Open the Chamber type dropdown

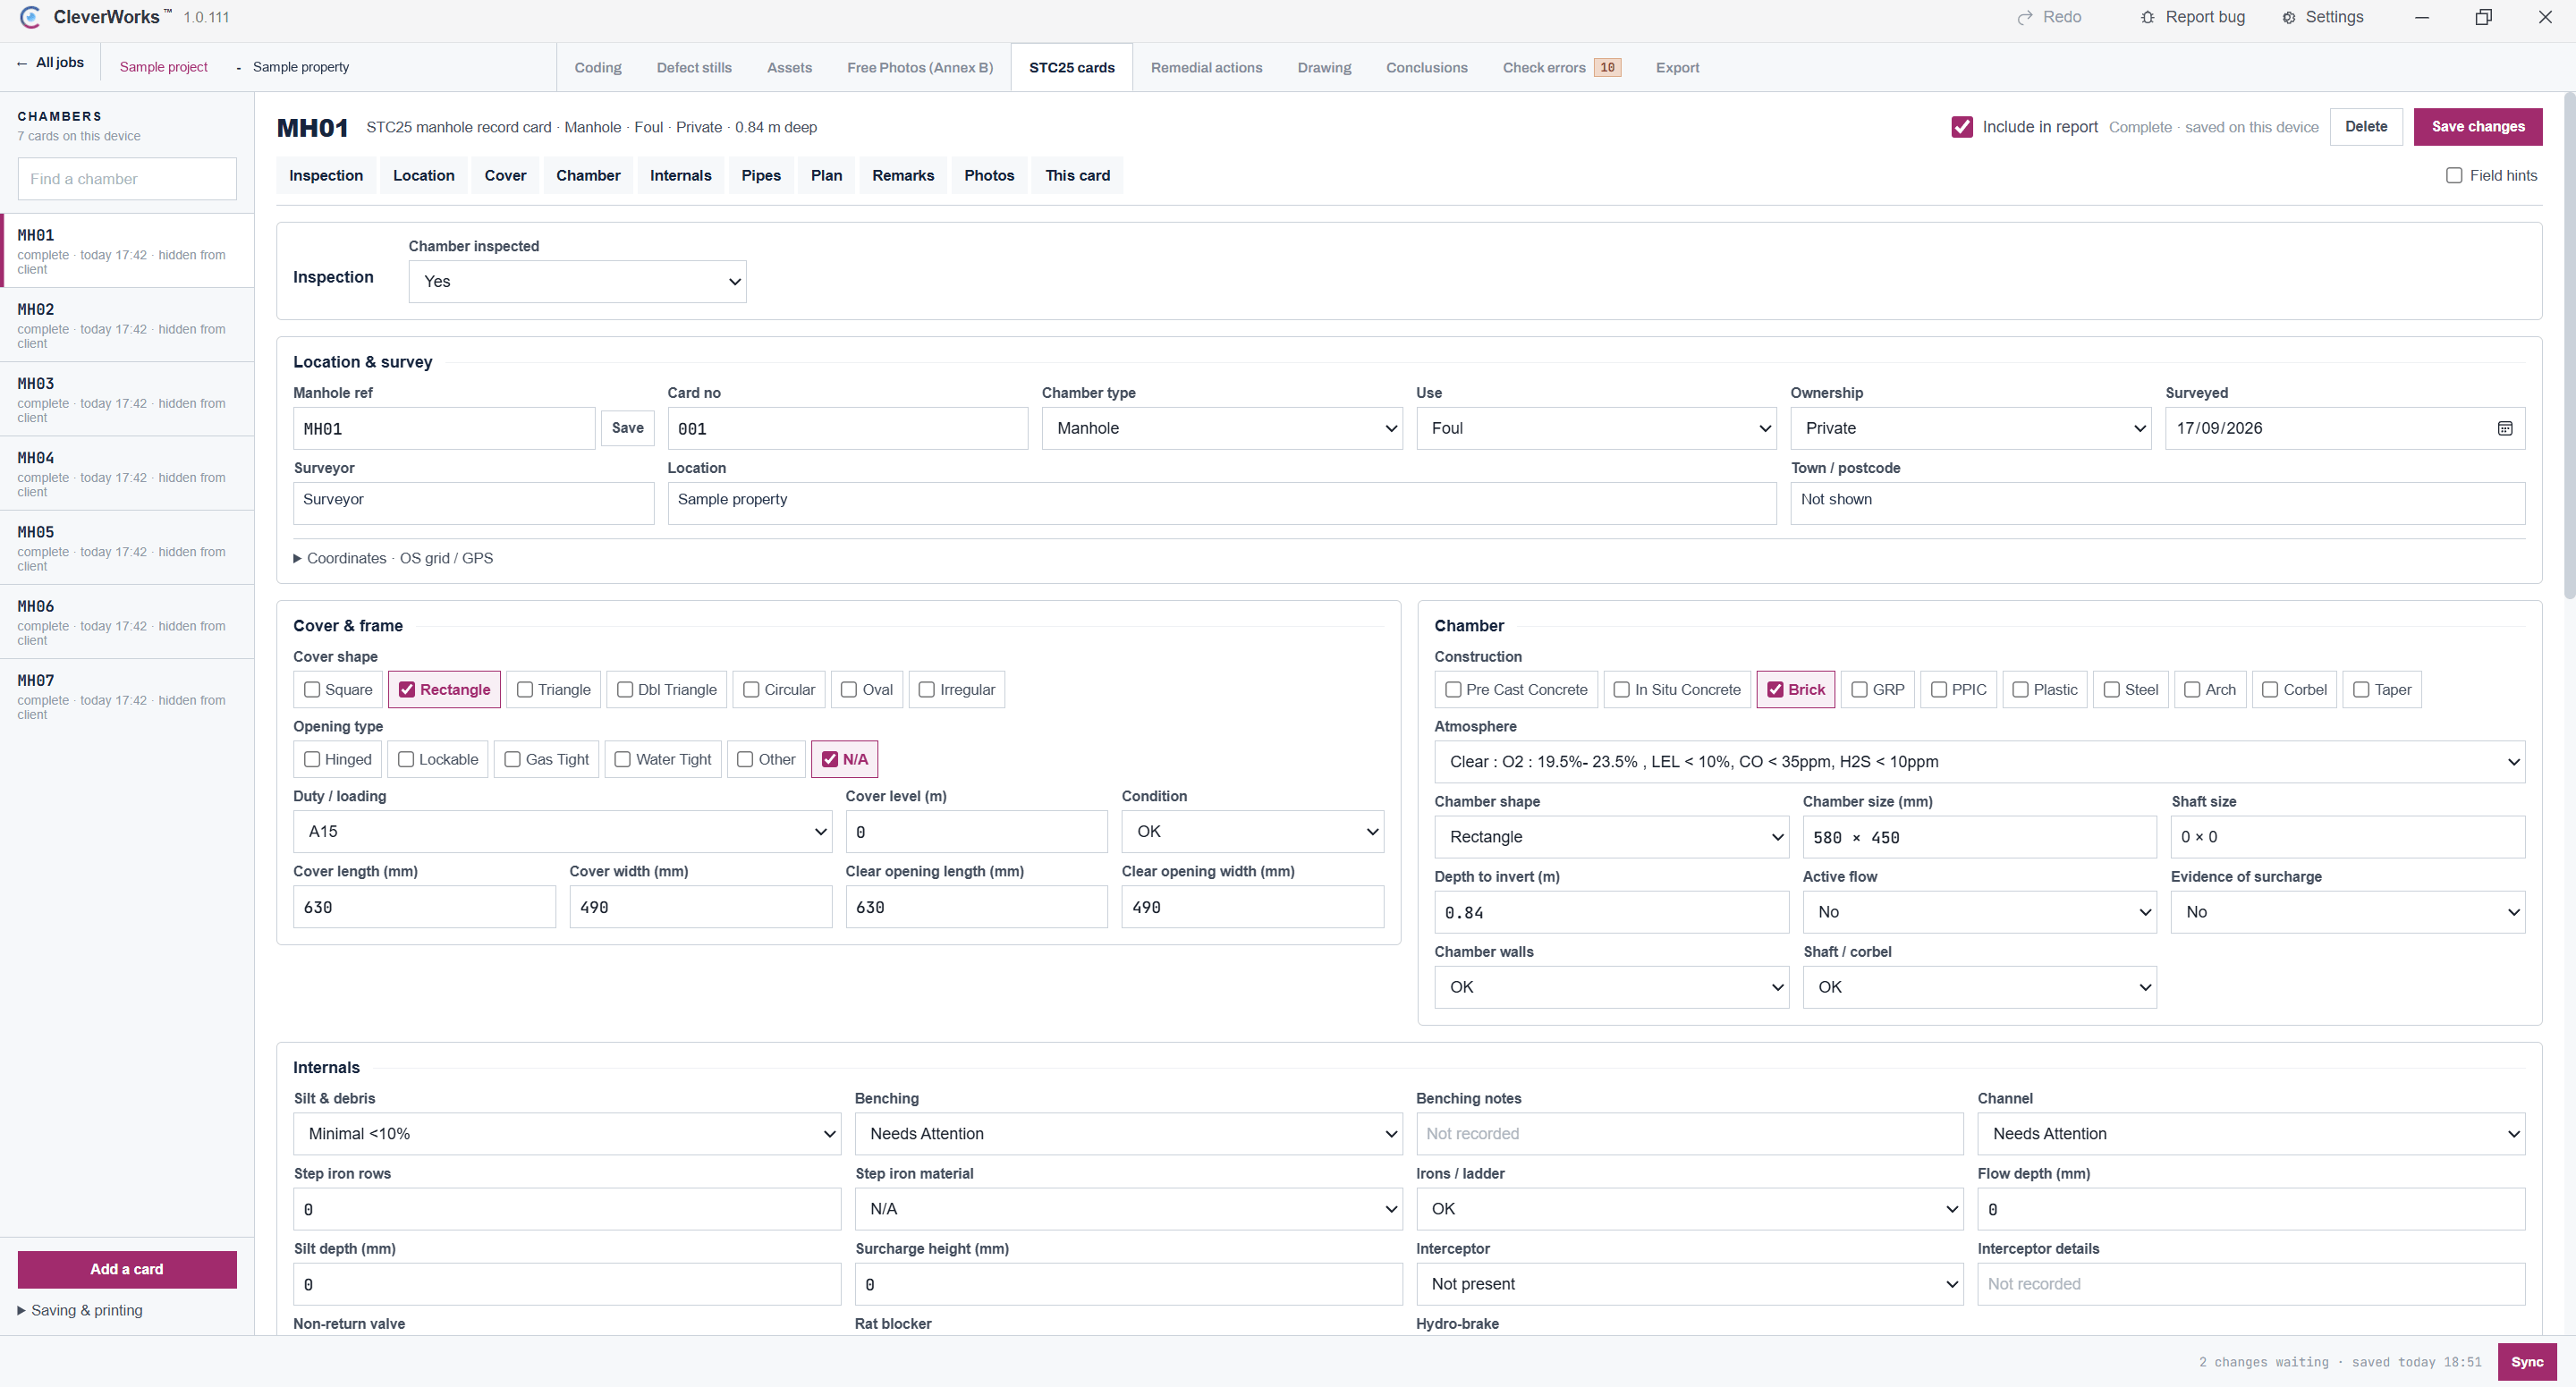point(1221,428)
